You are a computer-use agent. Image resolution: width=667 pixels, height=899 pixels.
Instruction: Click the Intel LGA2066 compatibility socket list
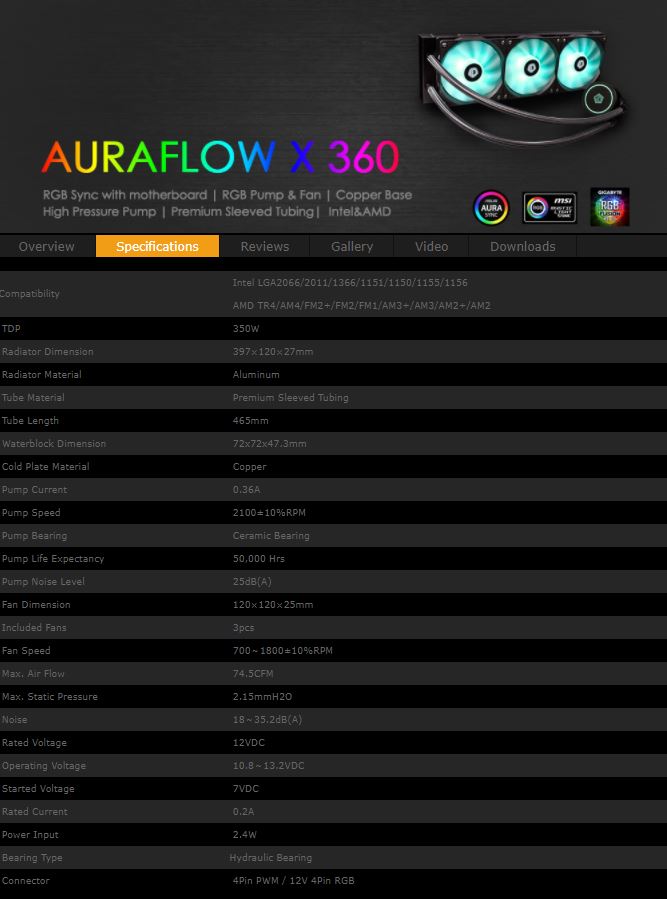pos(350,283)
